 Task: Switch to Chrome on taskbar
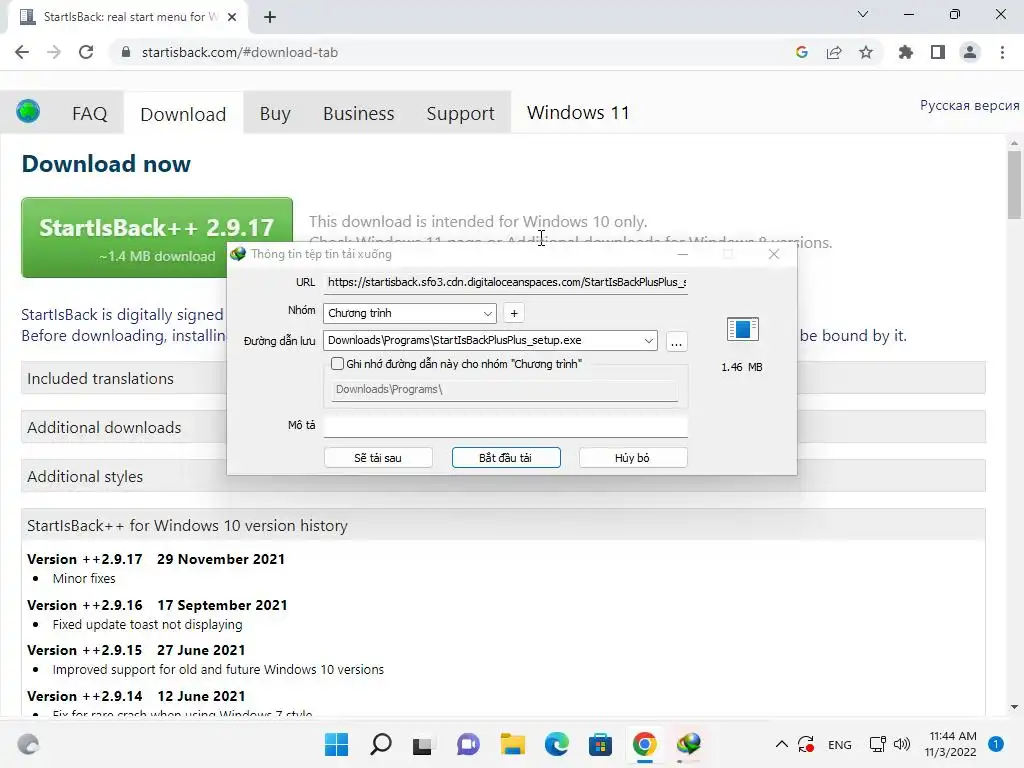(x=645, y=744)
